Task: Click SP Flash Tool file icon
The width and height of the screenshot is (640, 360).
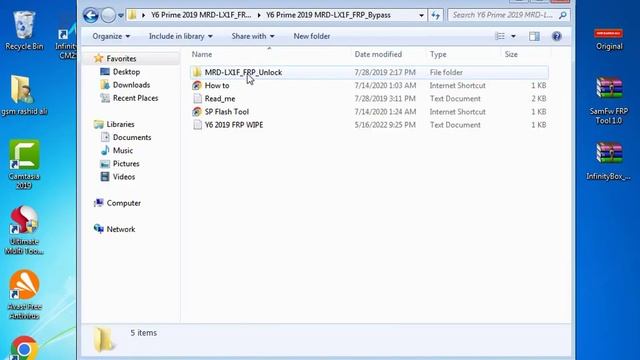Action: 197,111
